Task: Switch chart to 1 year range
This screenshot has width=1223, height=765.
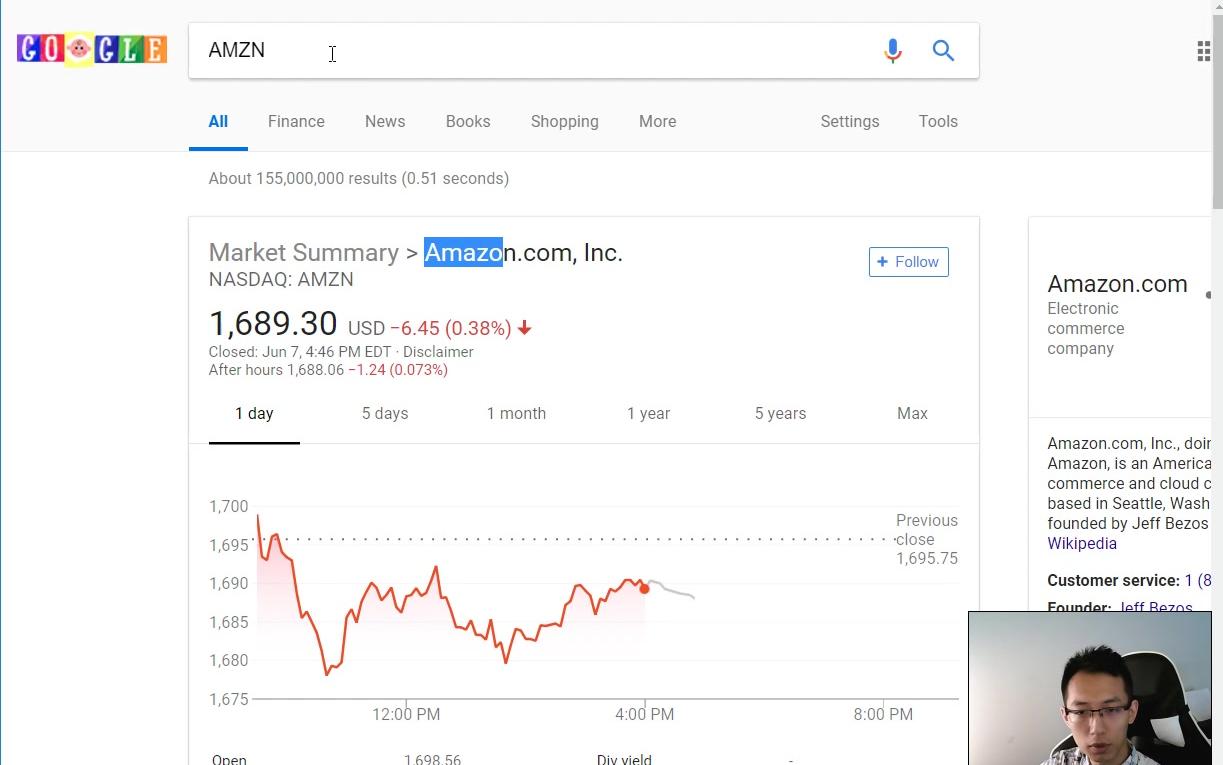Action: pyautogui.click(x=648, y=413)
